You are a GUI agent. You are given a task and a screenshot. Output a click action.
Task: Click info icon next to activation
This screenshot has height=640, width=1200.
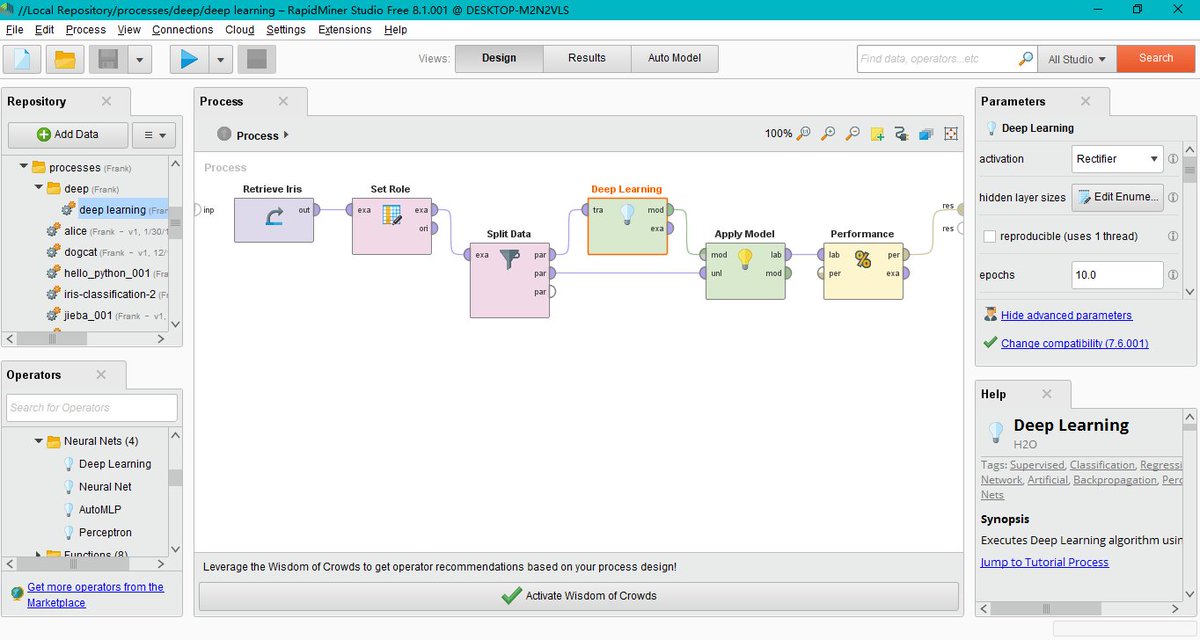coord(1173,159)
